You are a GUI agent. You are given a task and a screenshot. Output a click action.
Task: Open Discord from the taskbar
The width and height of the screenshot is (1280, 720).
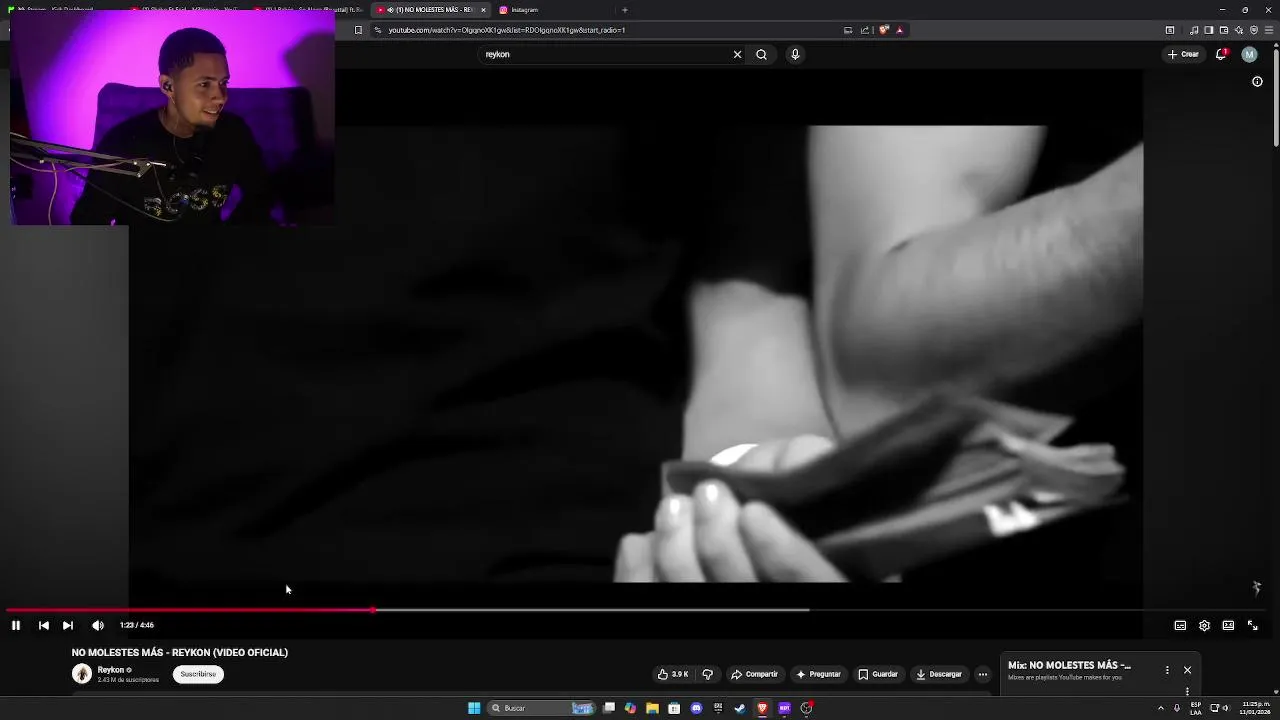coord(696,708)
